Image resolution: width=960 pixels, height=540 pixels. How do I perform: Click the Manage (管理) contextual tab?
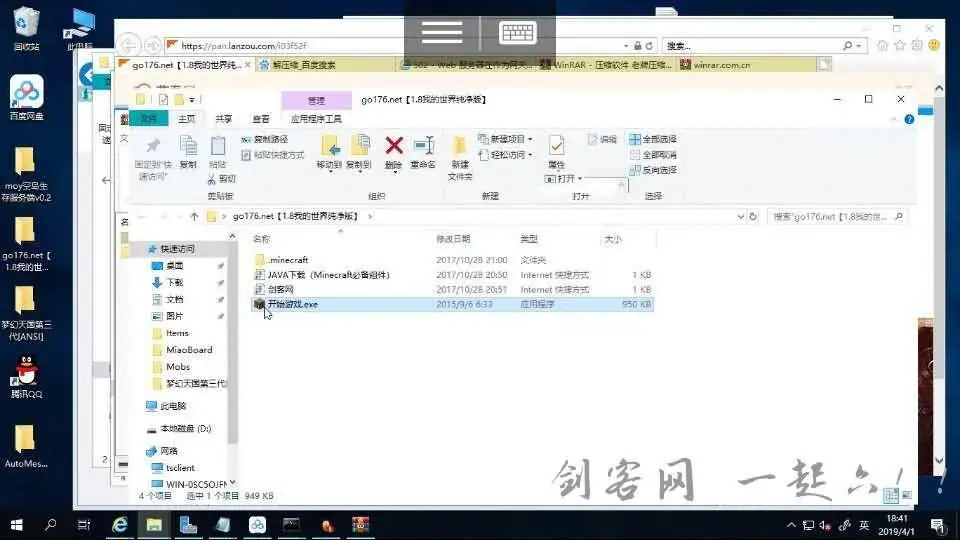point(317,100)
